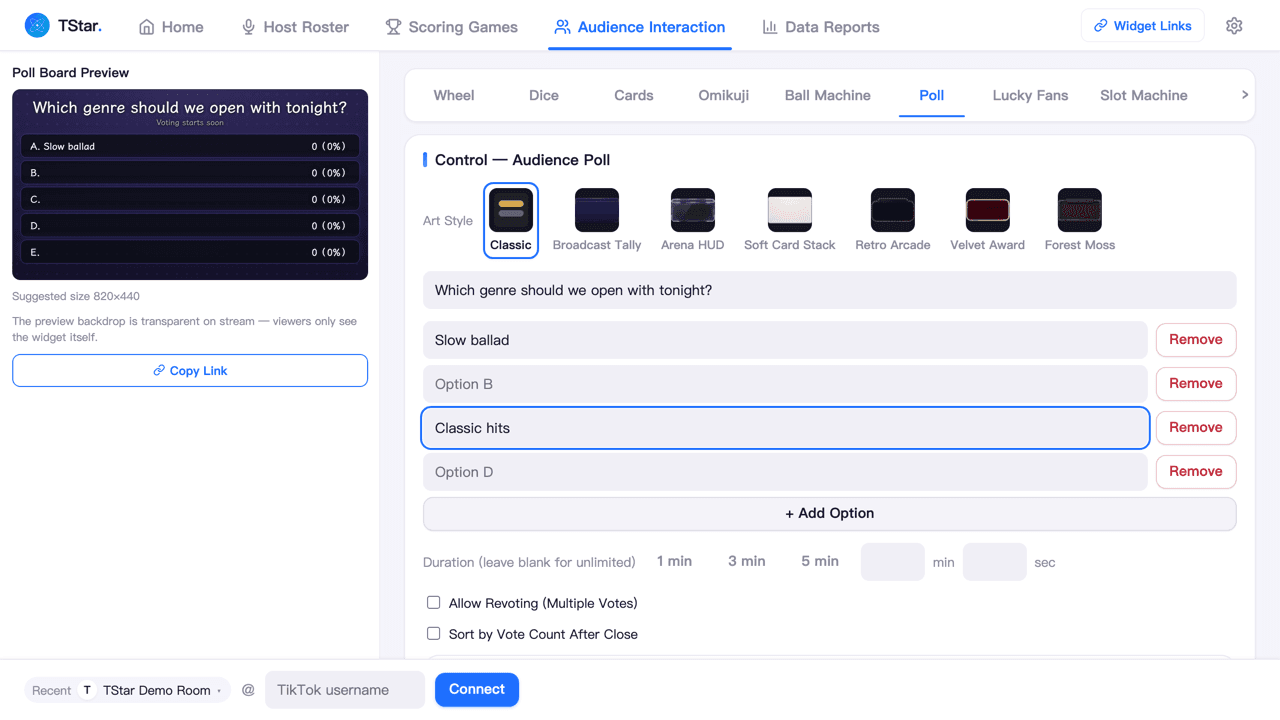
Task: Go to the Home page
Action: (x=171, y=27)
